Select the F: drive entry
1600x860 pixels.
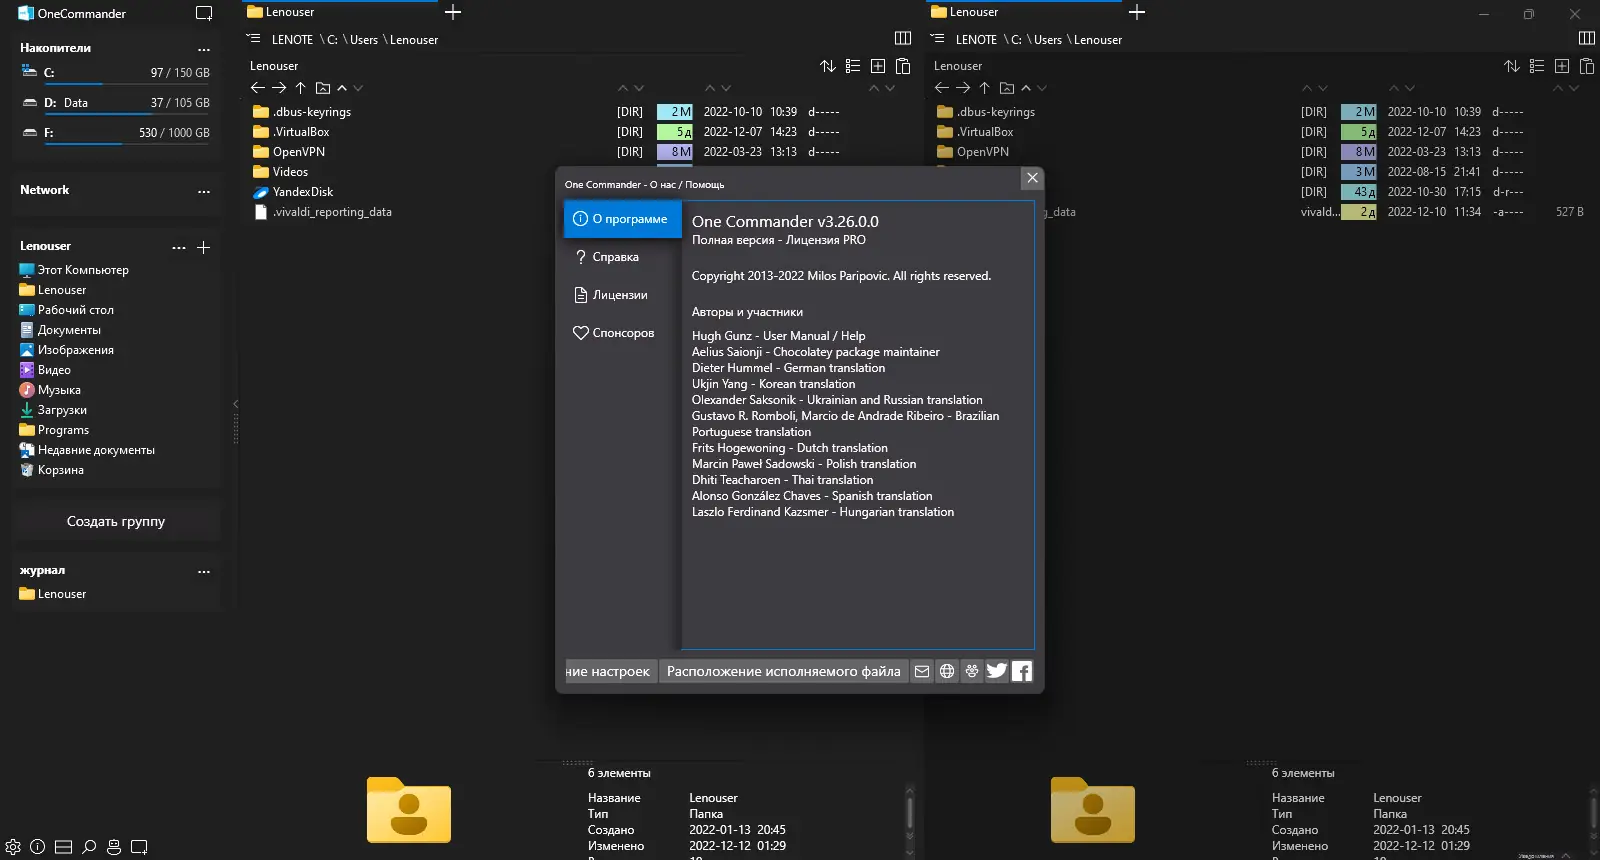coord(116,133)
